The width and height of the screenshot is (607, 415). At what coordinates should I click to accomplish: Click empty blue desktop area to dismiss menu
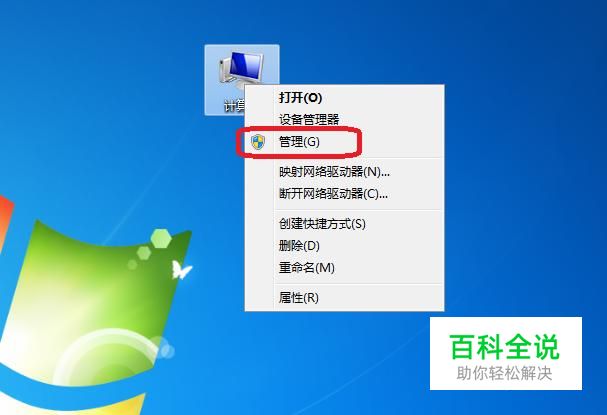click(x=503, y=155)
